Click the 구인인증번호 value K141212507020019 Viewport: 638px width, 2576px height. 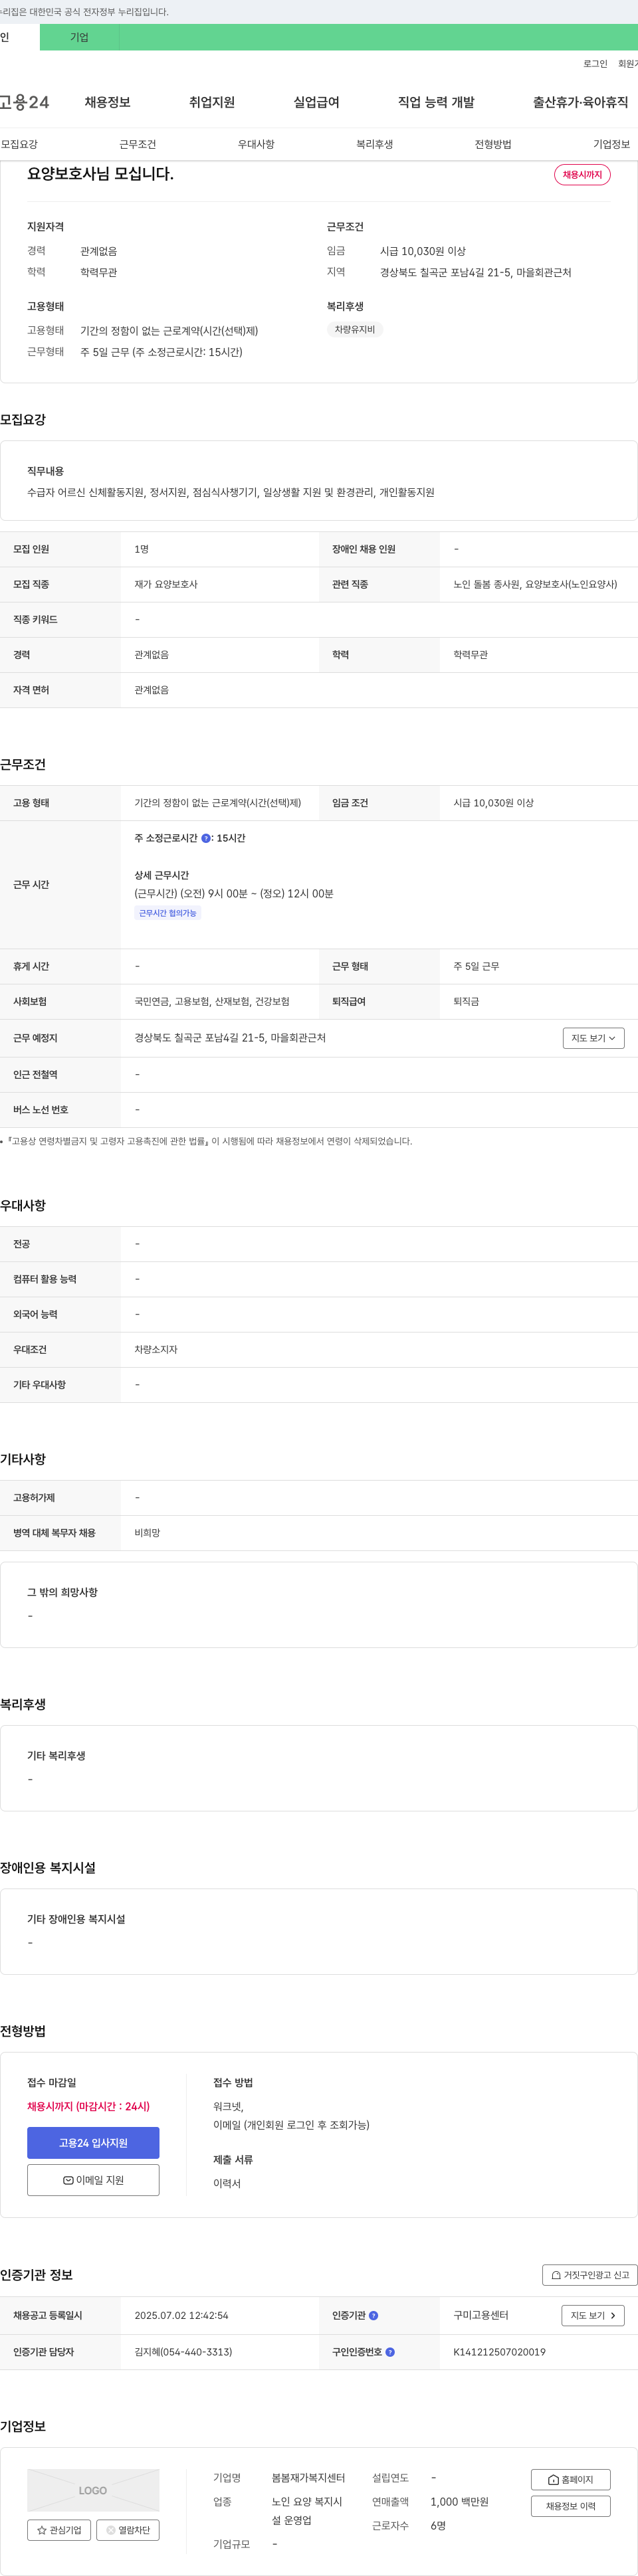point(499,2352)
